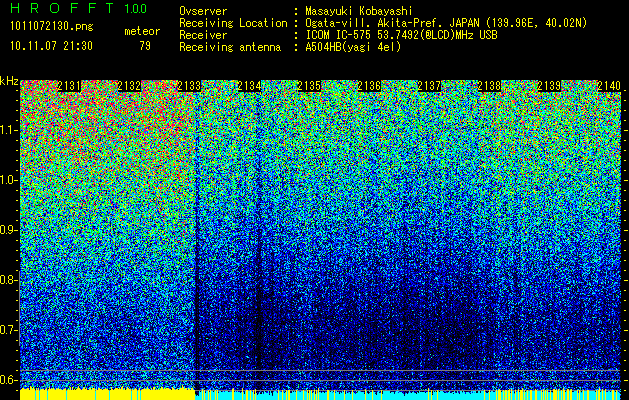The width and height of the screenshot is (629, 400).
Task: Click the 2133 time marker
Action: pyautogui.click(x=189, y=86)
